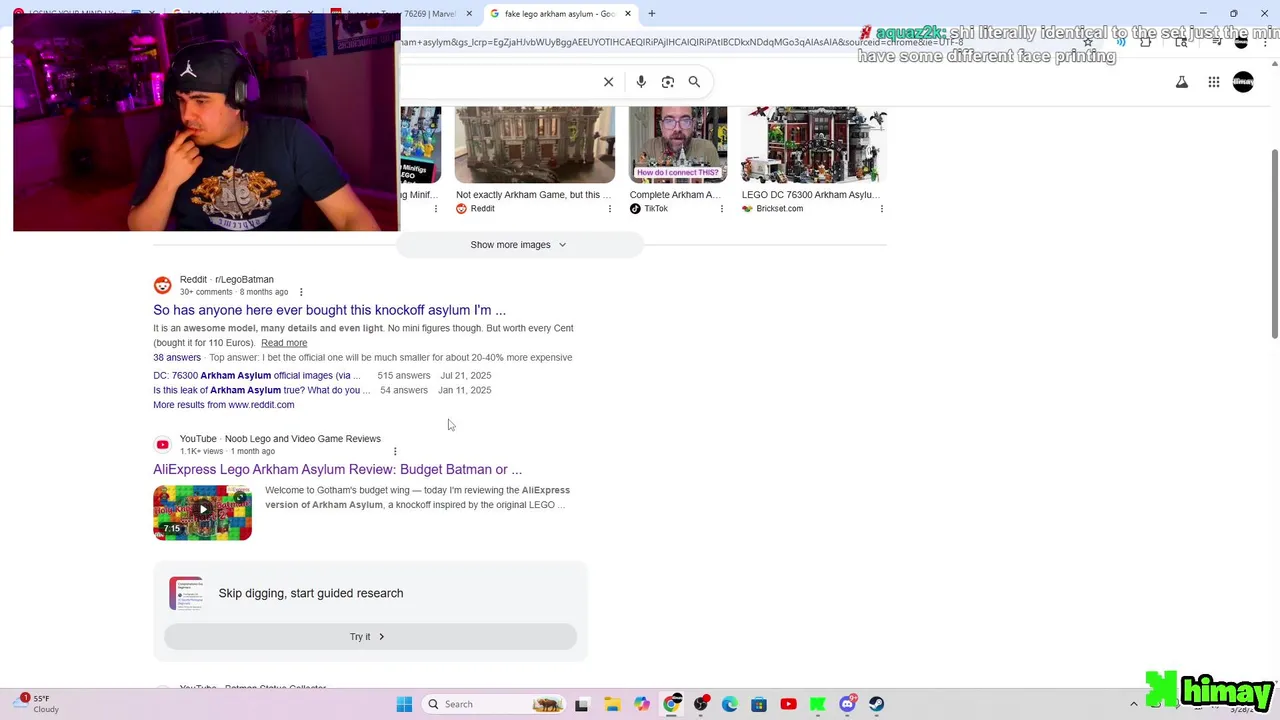Close the Avengers Tower 76269 tab
Screen dimensions: 1280x720
[469, 14]
